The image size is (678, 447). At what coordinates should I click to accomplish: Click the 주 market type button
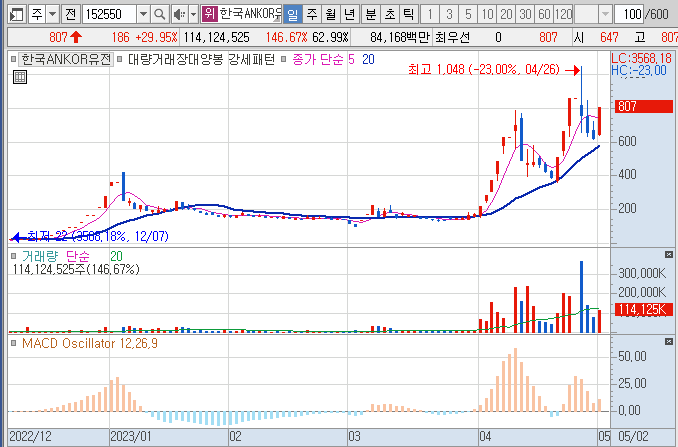(37, 14)
